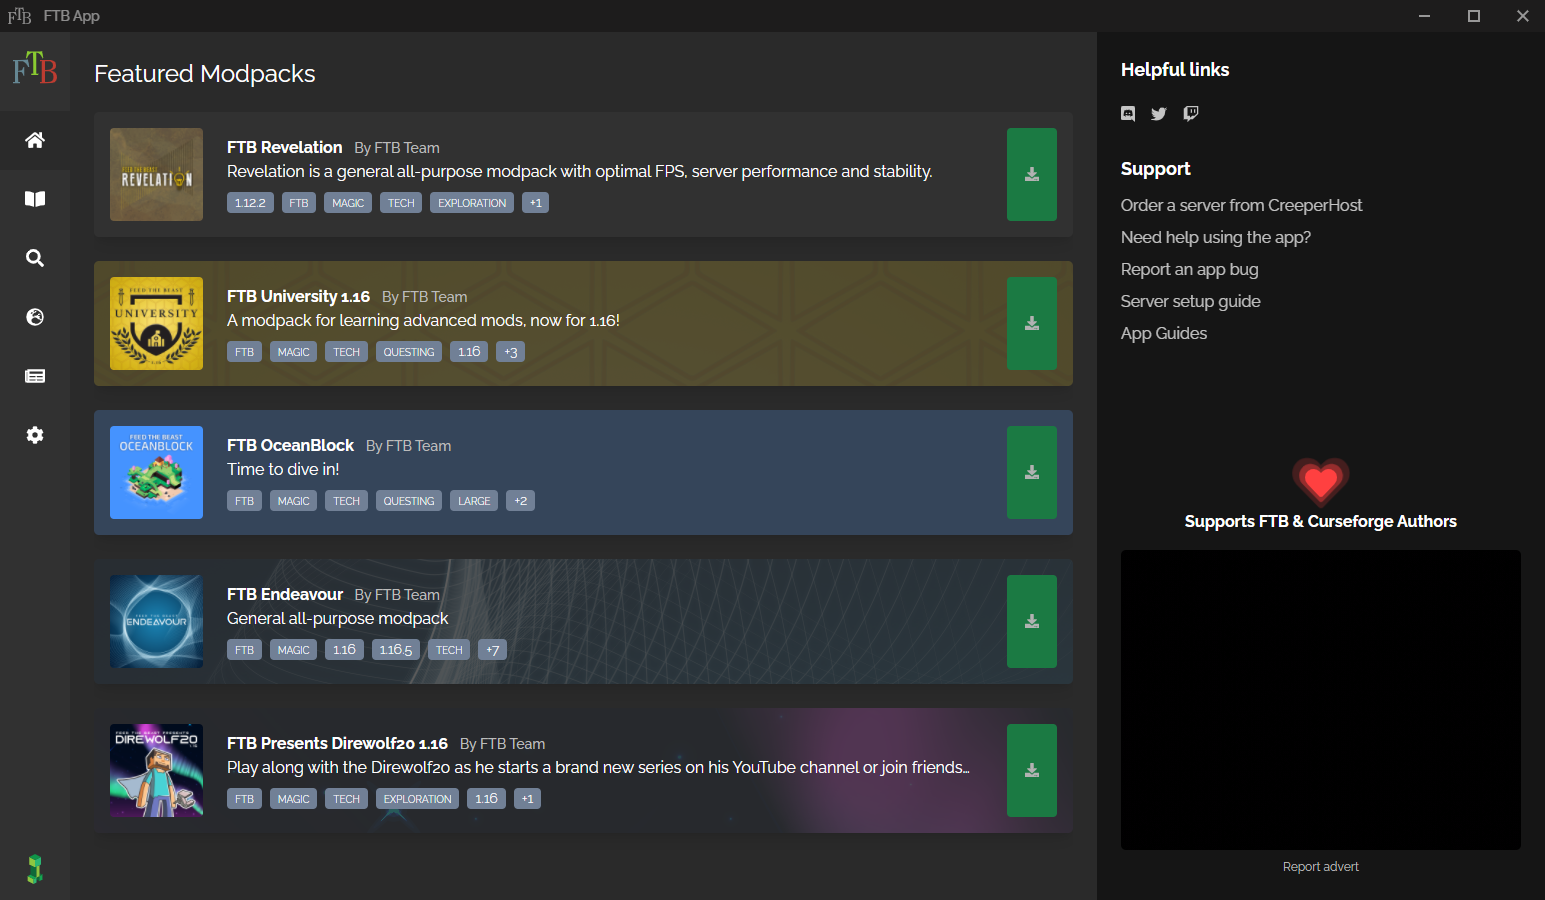Download the FTB University 1.16 modpack
The image size is (1545, 900).
pyautogui.click(x=1032, y=323)
